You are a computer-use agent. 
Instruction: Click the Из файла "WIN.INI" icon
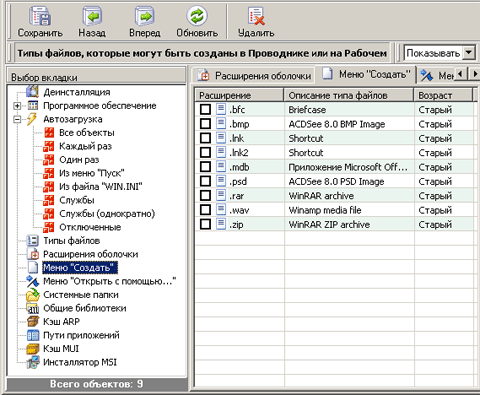point(49,186)
